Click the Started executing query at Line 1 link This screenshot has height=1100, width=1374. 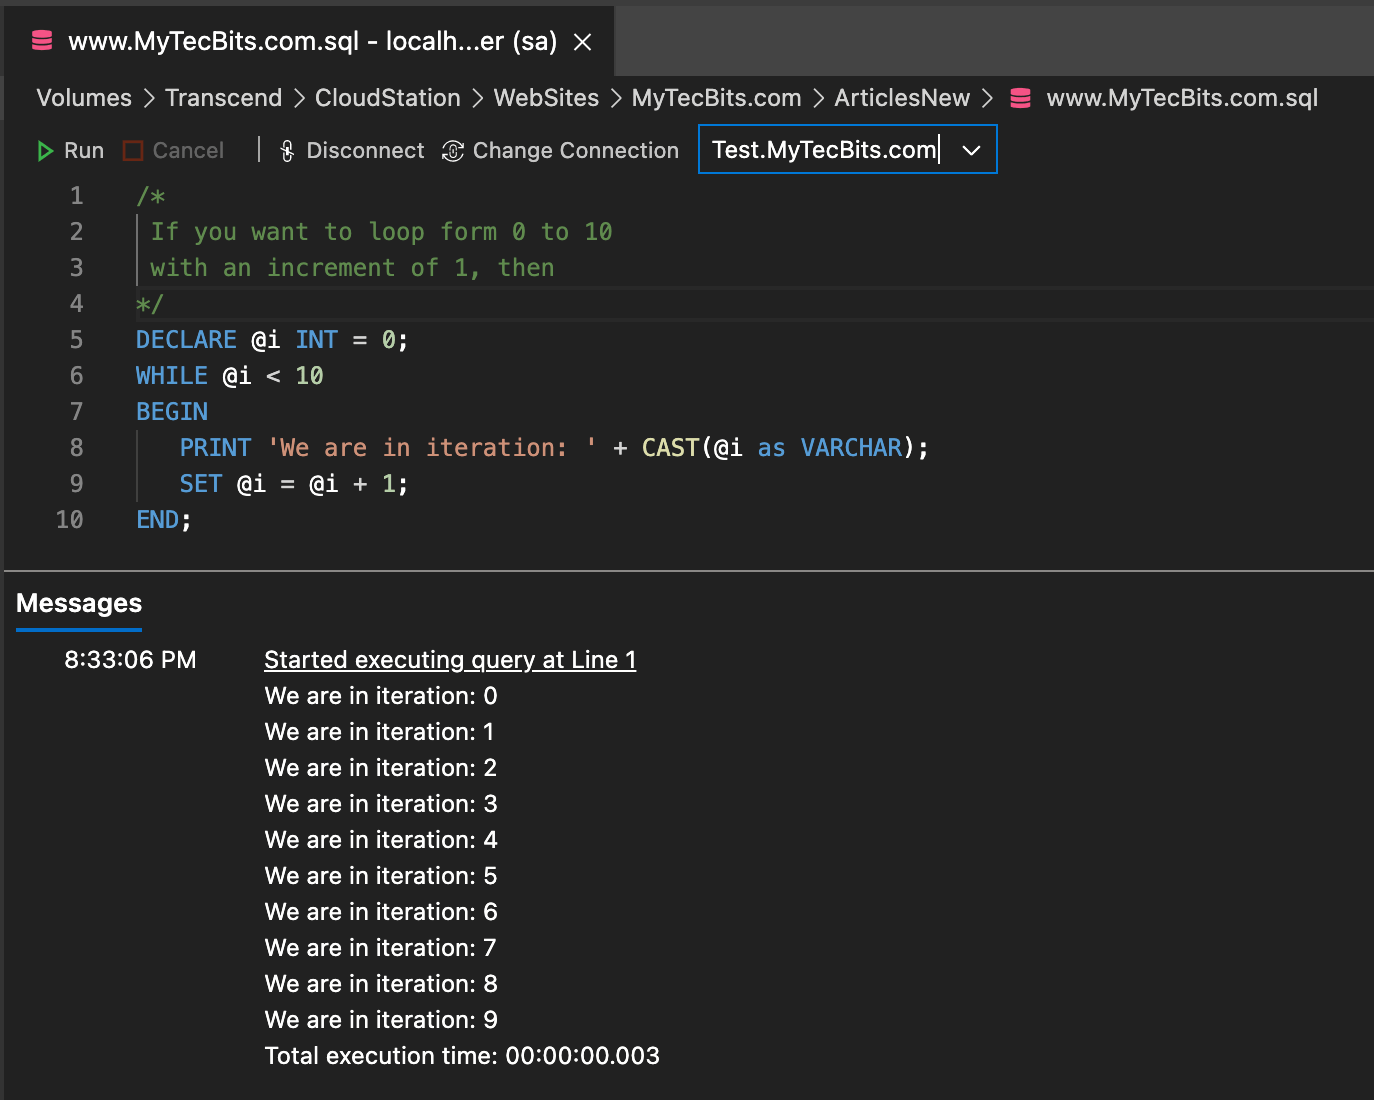[x=450, y=659]
